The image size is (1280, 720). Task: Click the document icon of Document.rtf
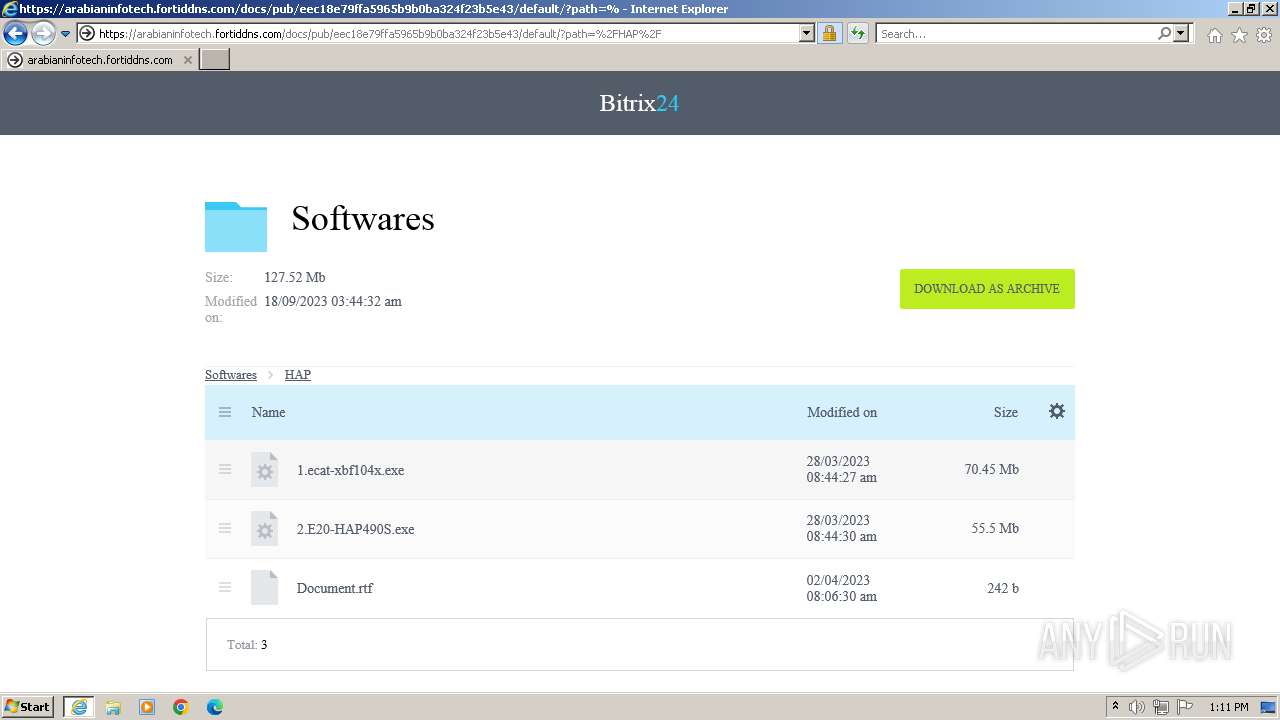[264, 587]
